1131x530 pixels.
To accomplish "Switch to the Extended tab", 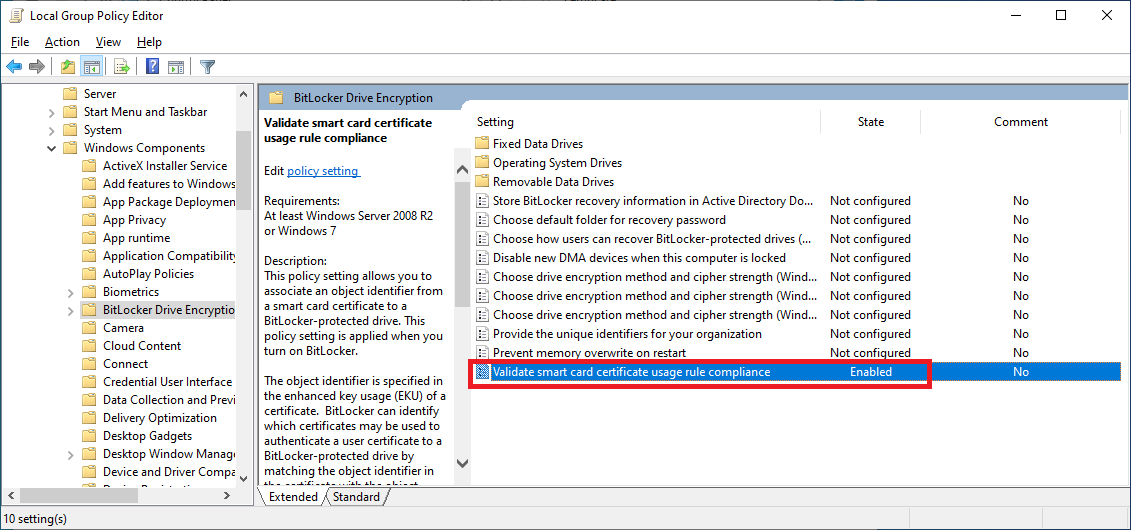I will click(293, 497).
